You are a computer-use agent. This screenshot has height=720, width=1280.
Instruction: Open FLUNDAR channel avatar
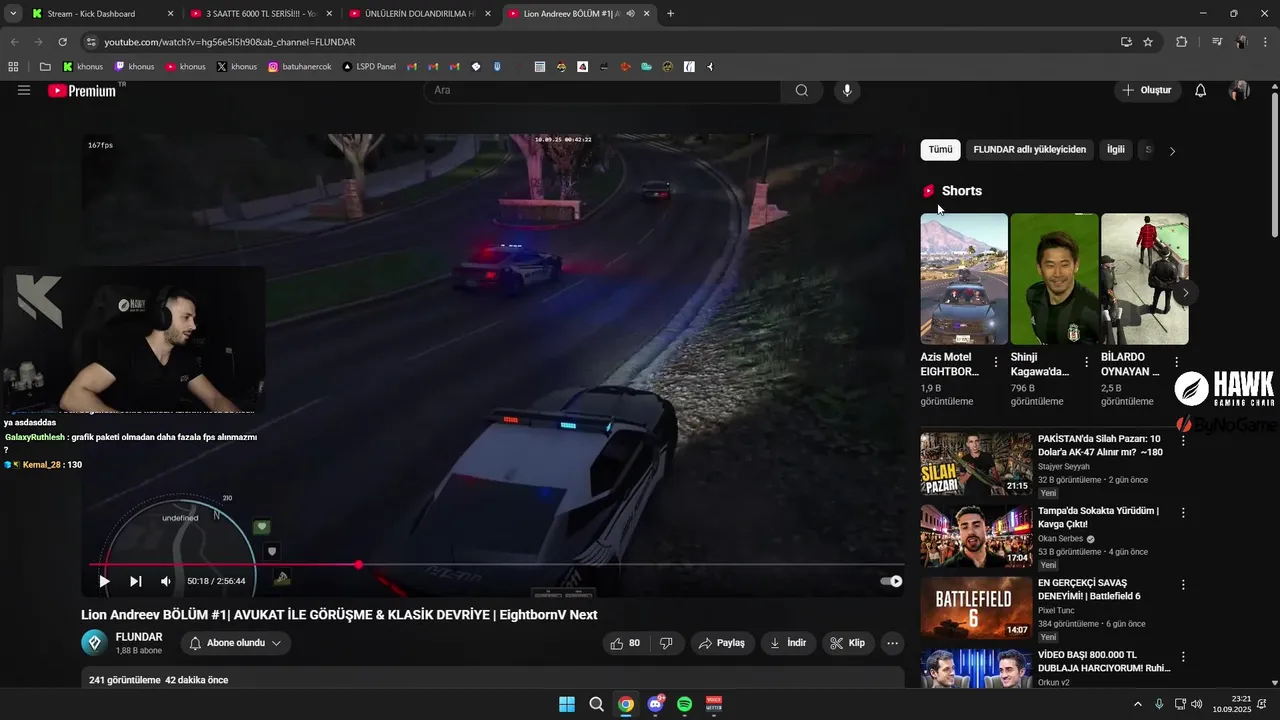(x=94, y=643)
